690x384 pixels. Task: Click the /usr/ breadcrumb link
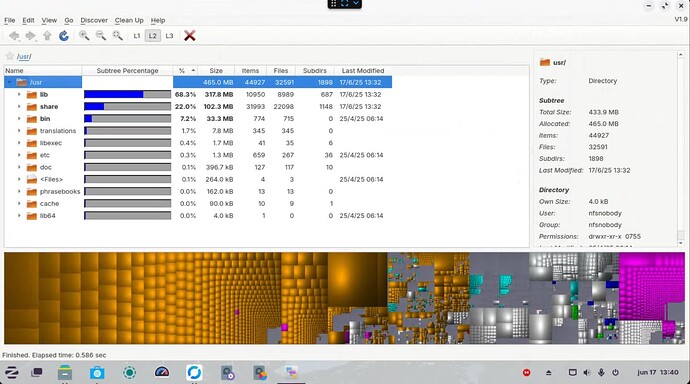pyautogui.click(x=24, y=56)
